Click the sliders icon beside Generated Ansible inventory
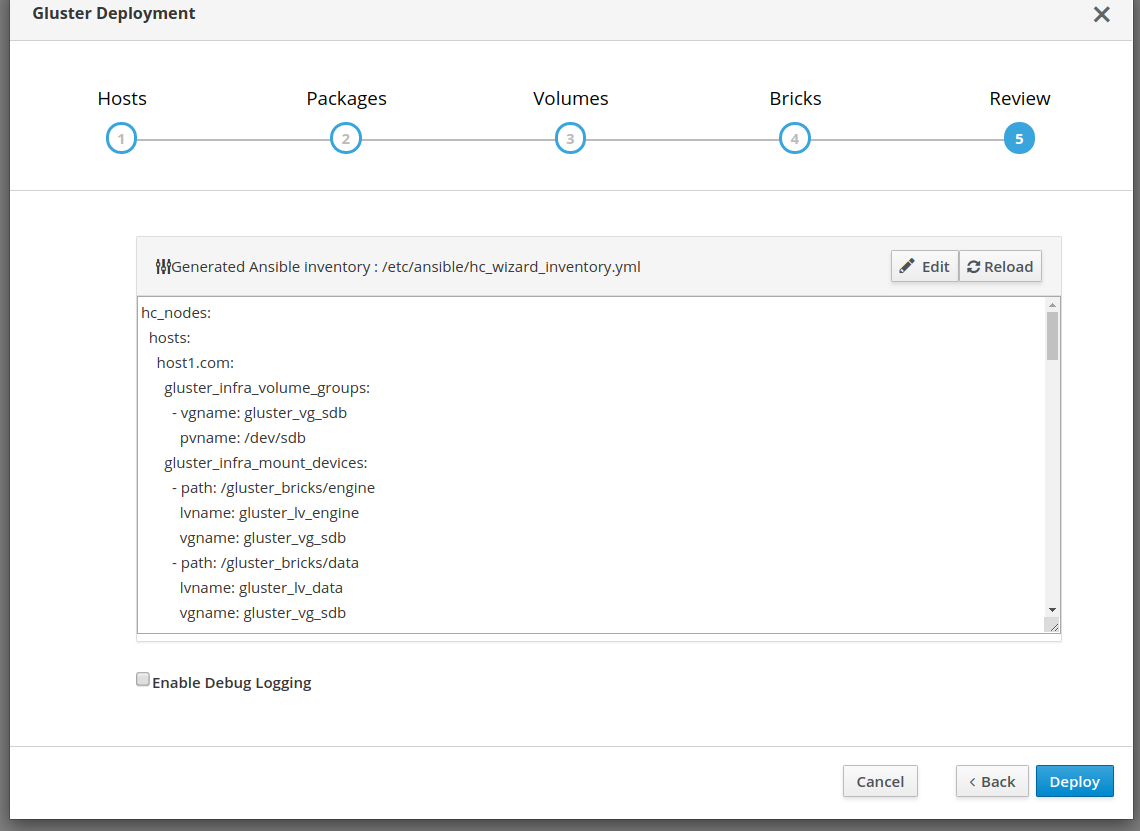This screenshot has width=1140, height=831. (163, 267)
